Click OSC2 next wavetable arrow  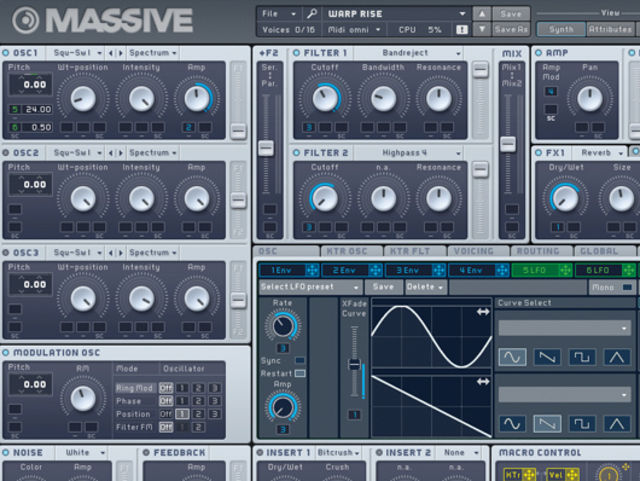pos(120,153)
